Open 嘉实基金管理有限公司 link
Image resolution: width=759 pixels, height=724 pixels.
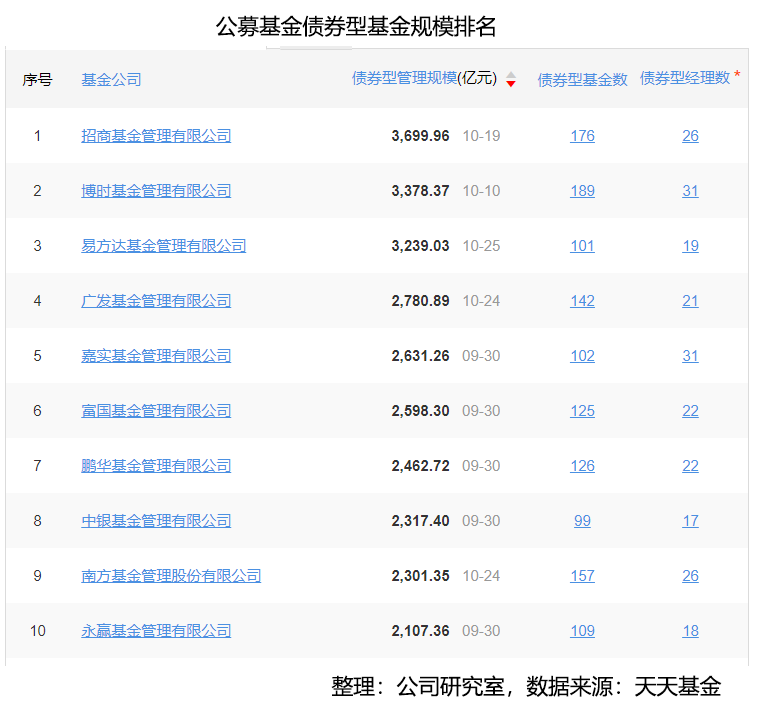point(156,356)
